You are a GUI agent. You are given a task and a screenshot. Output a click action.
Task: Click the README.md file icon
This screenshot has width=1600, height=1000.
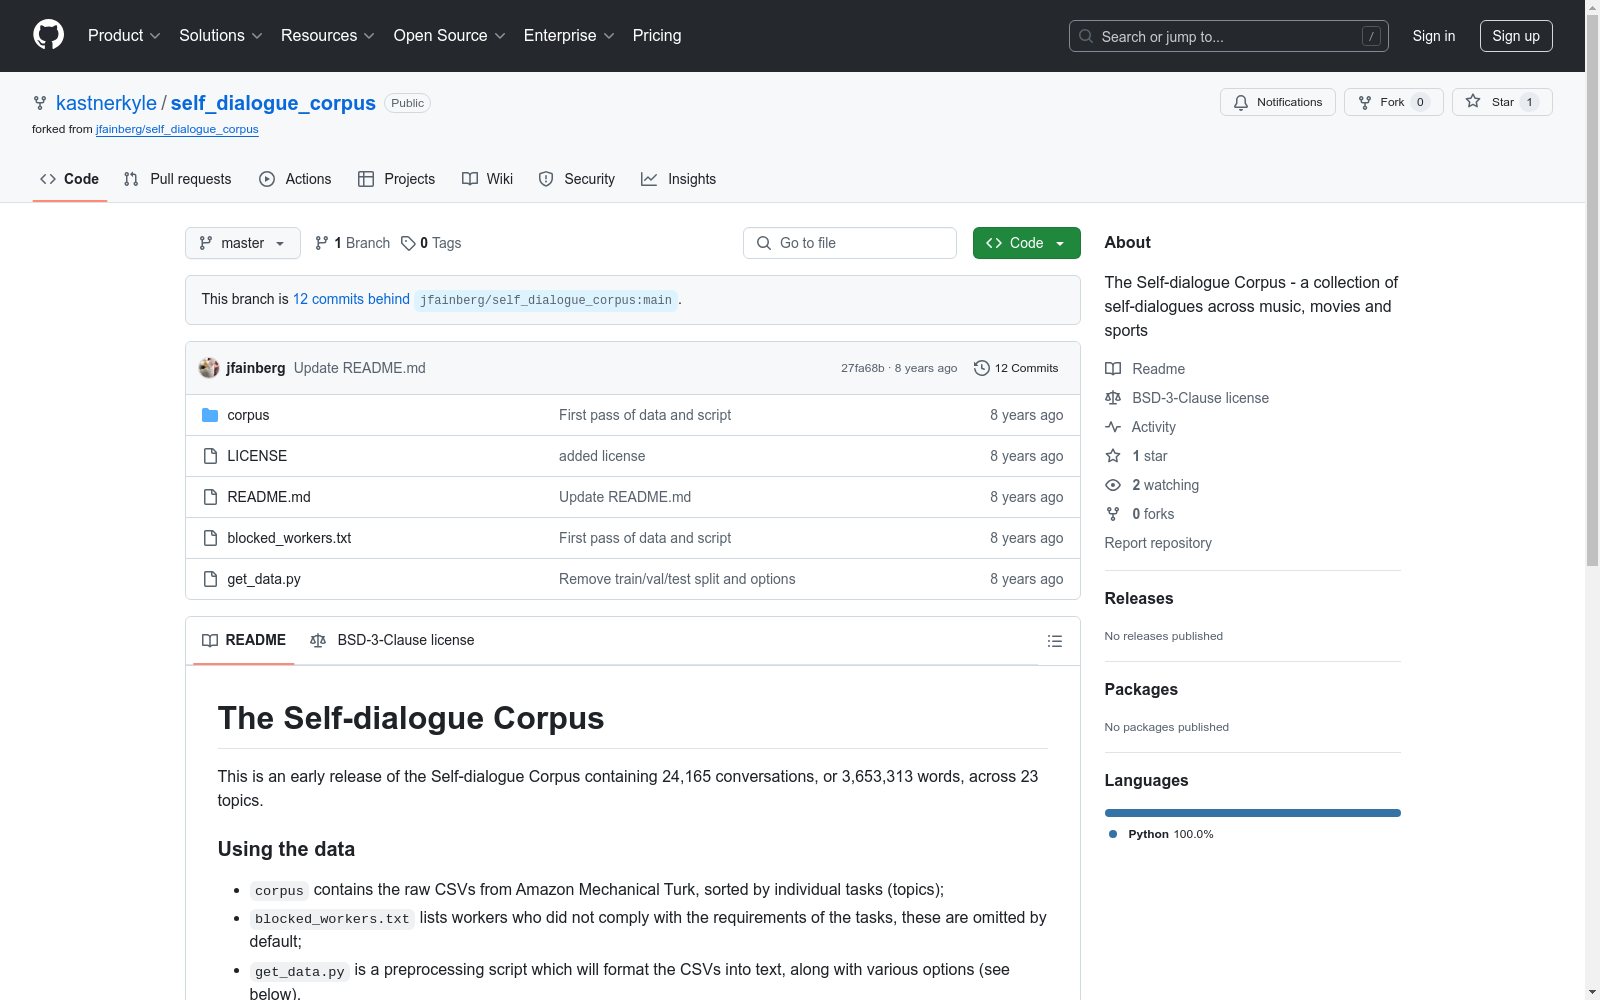click(210, 497)
